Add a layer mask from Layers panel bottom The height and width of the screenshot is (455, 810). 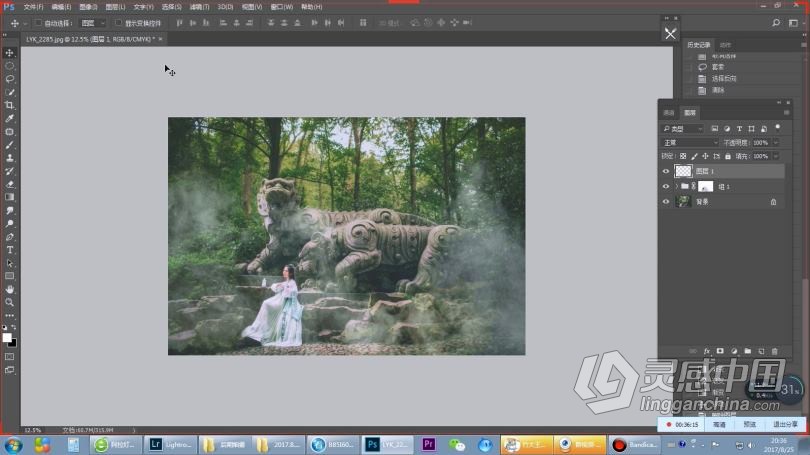tap(720, 351)
